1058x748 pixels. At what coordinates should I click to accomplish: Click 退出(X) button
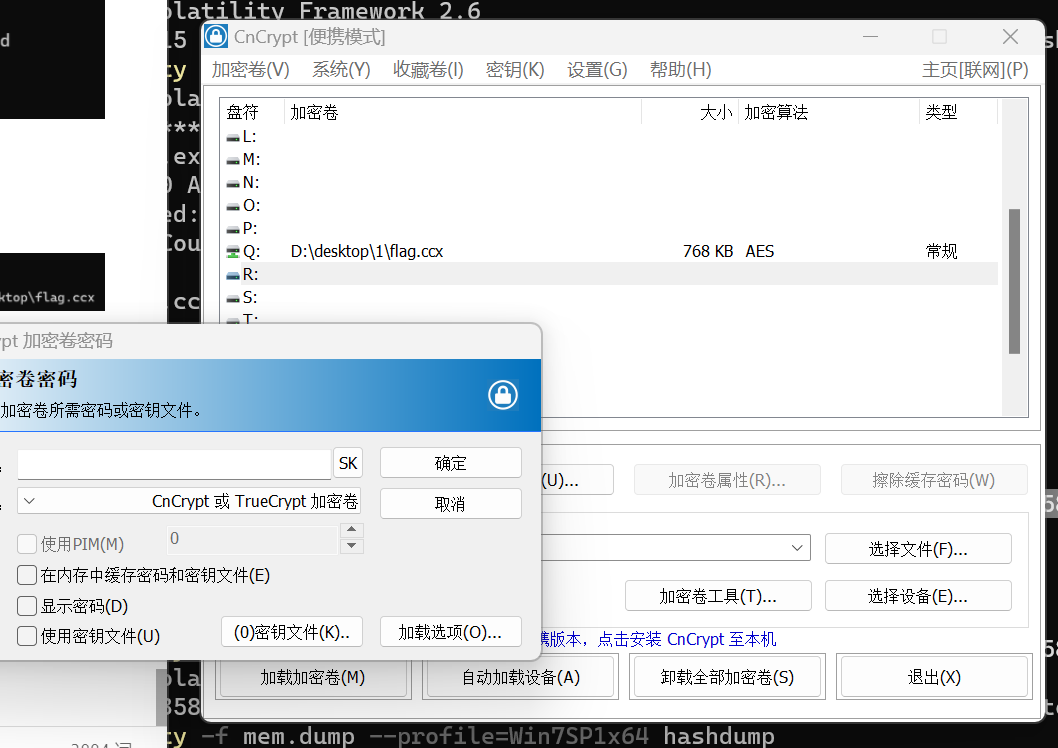coord(935,677)
